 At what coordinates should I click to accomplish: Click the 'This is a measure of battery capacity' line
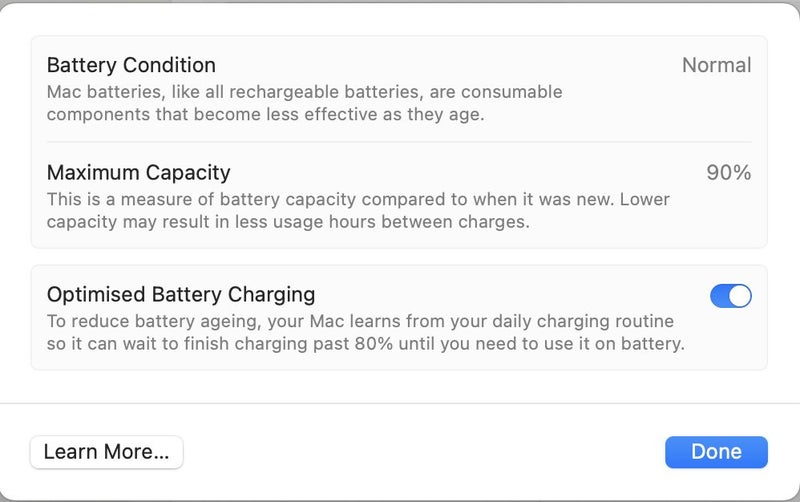click(x=358, y=199)
